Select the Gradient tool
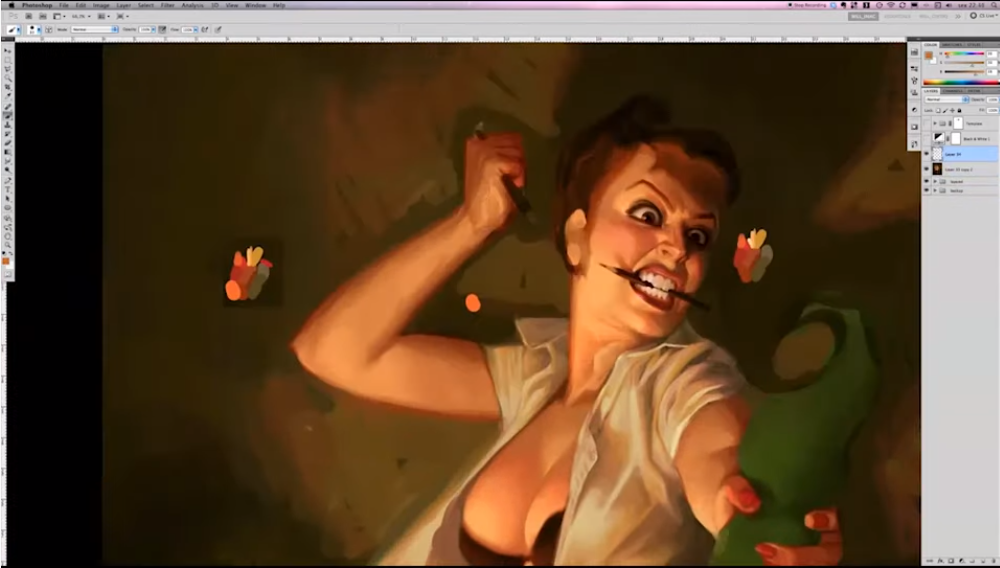Screen dimensions: 1000x568 [8, 152]
